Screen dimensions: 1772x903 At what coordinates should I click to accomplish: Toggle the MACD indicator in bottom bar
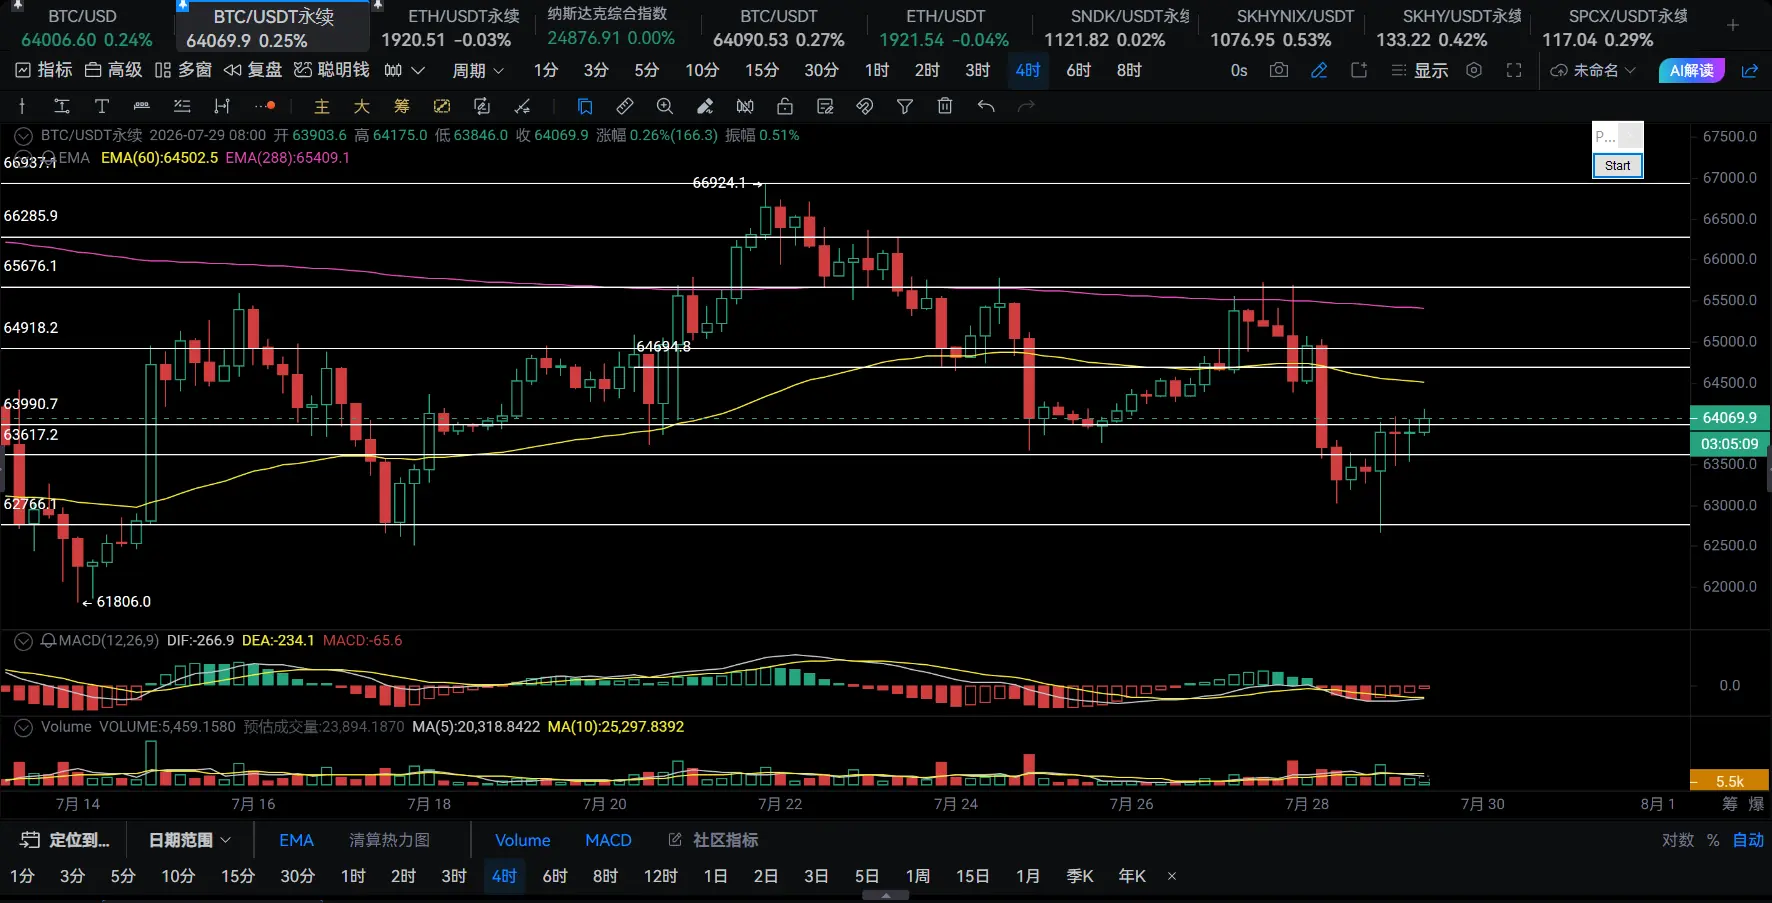pos(608,840)
